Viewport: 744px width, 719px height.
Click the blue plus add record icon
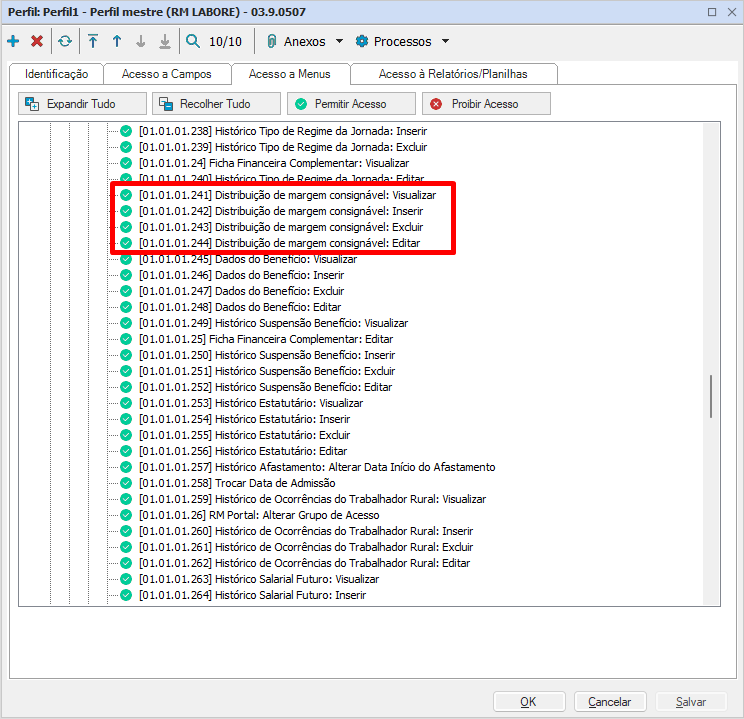(13, 41)
